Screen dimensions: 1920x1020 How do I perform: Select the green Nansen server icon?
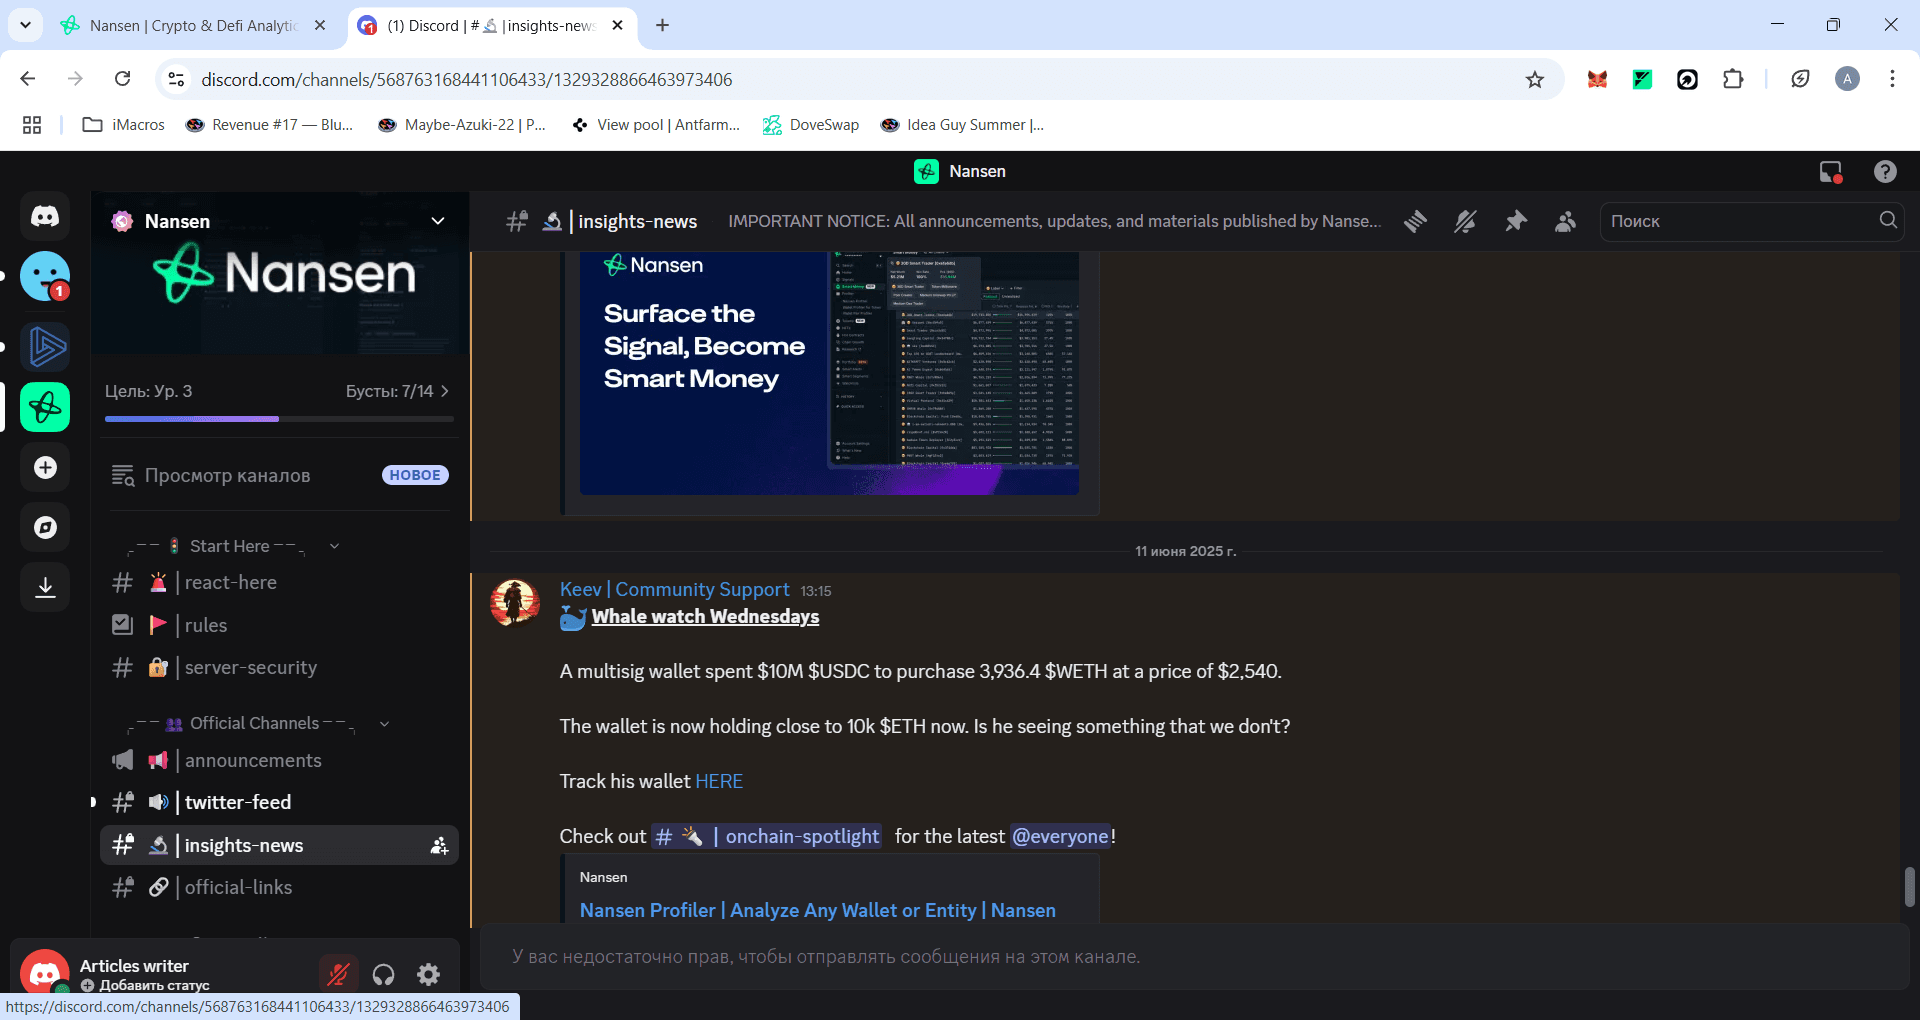pyautogui.click(x=45, y=407)
